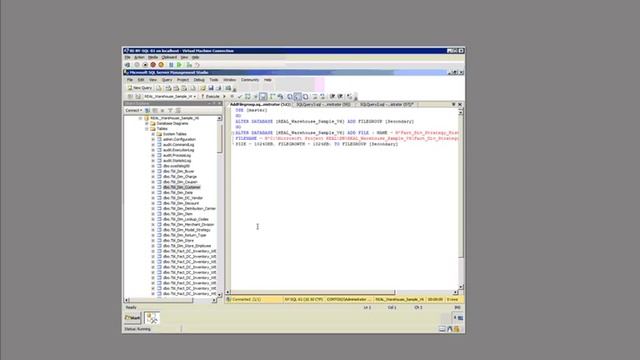Screen dimensions: 640x360
Task: Toggle Include Client Statistics
Action: coord(280,96)
